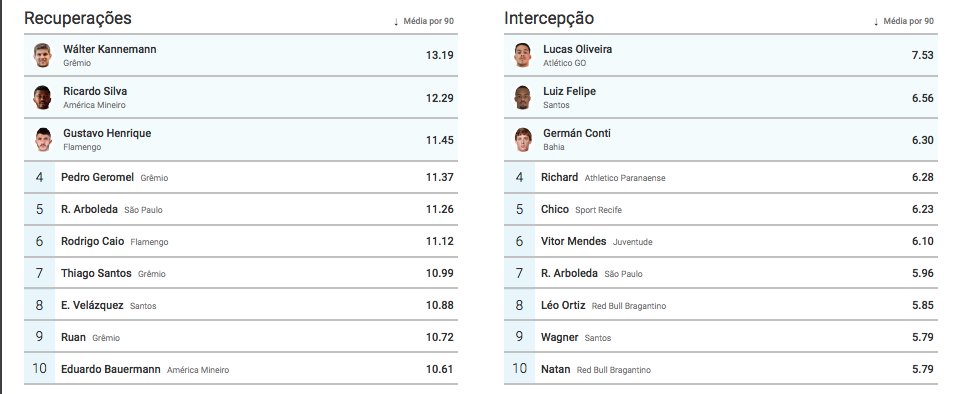Viewport: 957px width, 394px height.
Task: Select Vitor Mendes from Juventude
Action: [573, 242]
